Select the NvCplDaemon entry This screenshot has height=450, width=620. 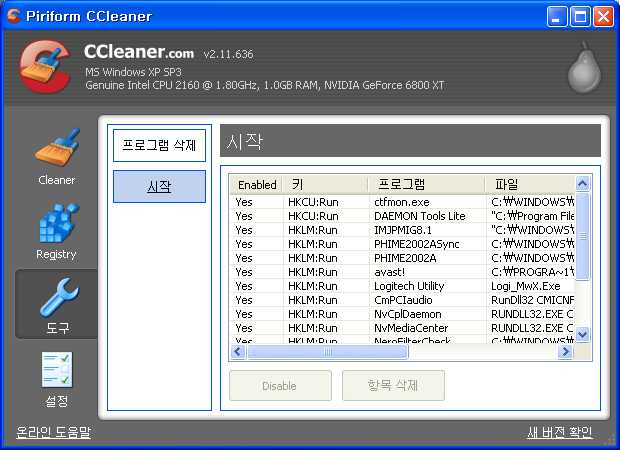click(402, 314)
